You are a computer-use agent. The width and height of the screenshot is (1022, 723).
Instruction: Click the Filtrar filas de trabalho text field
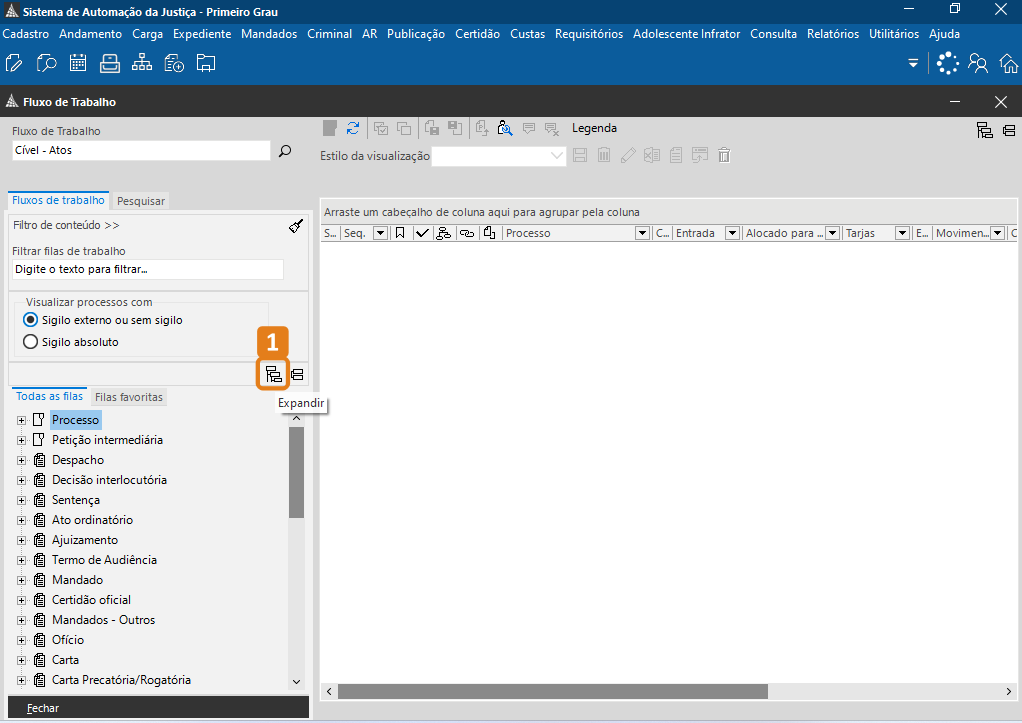(147, 269)
